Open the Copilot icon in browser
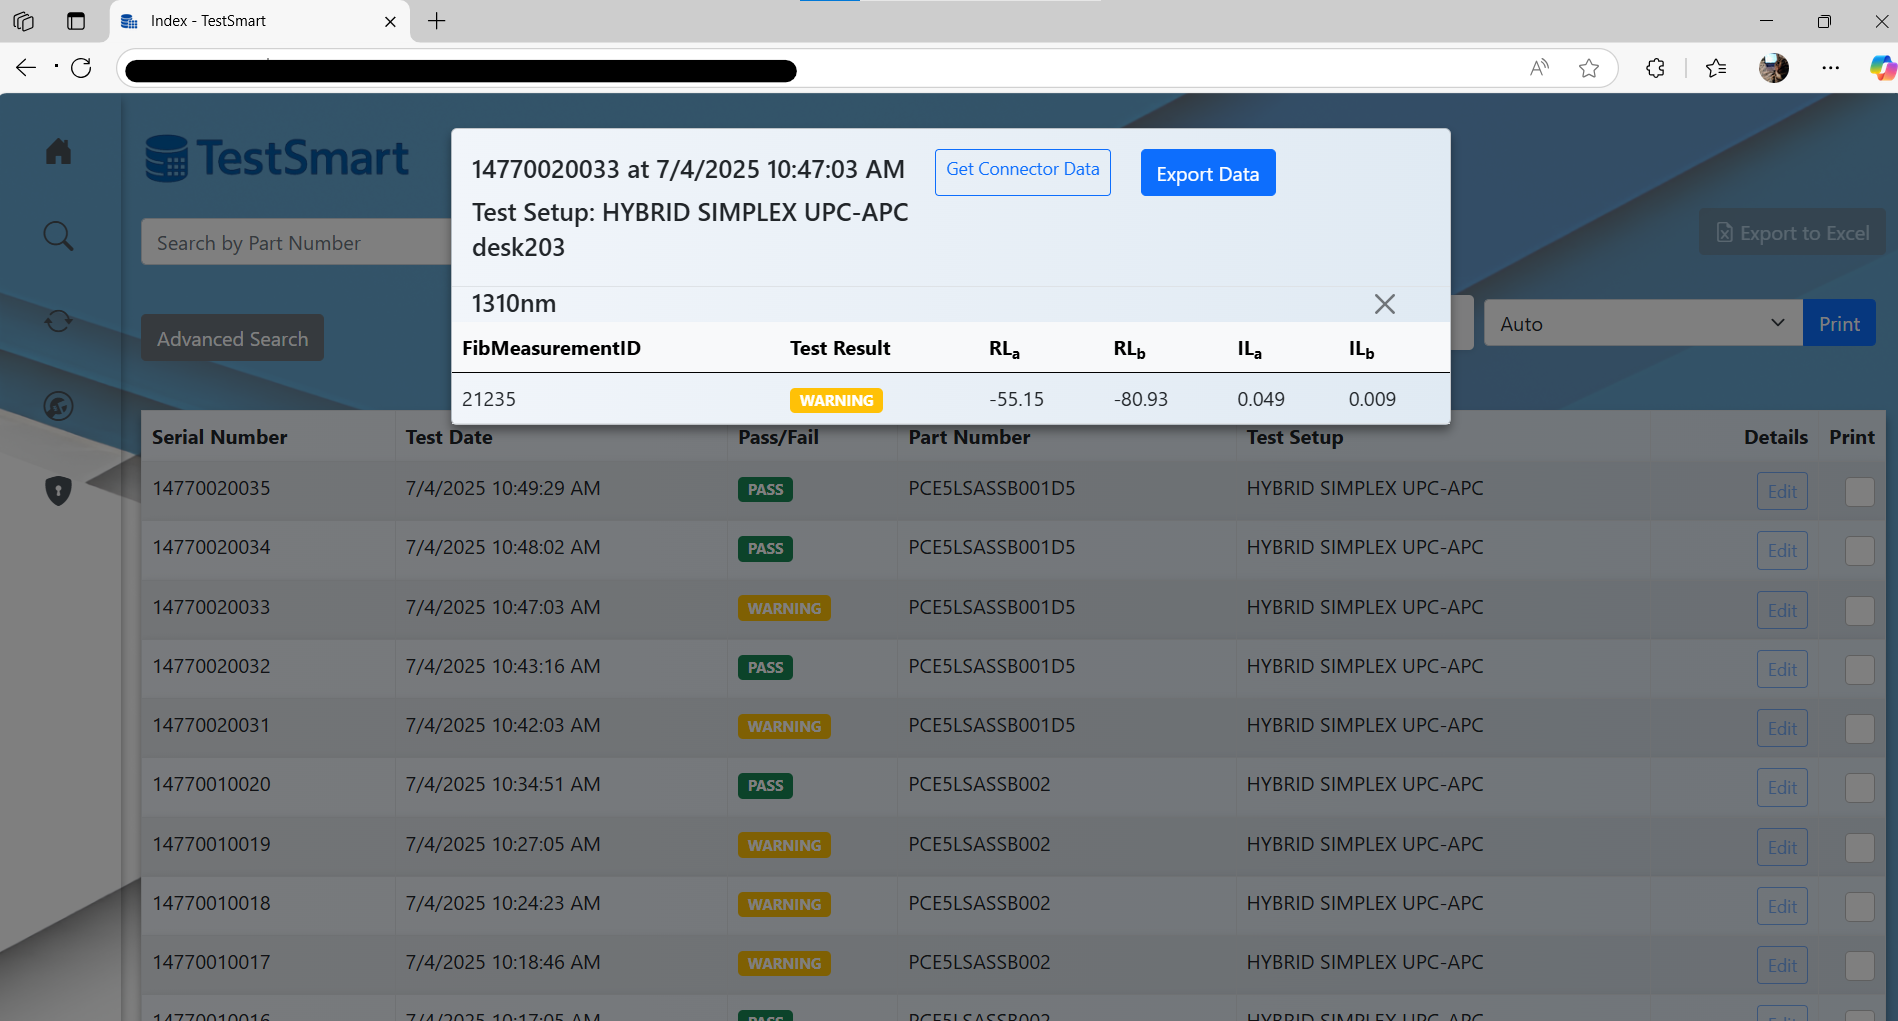 (1881, 68)
